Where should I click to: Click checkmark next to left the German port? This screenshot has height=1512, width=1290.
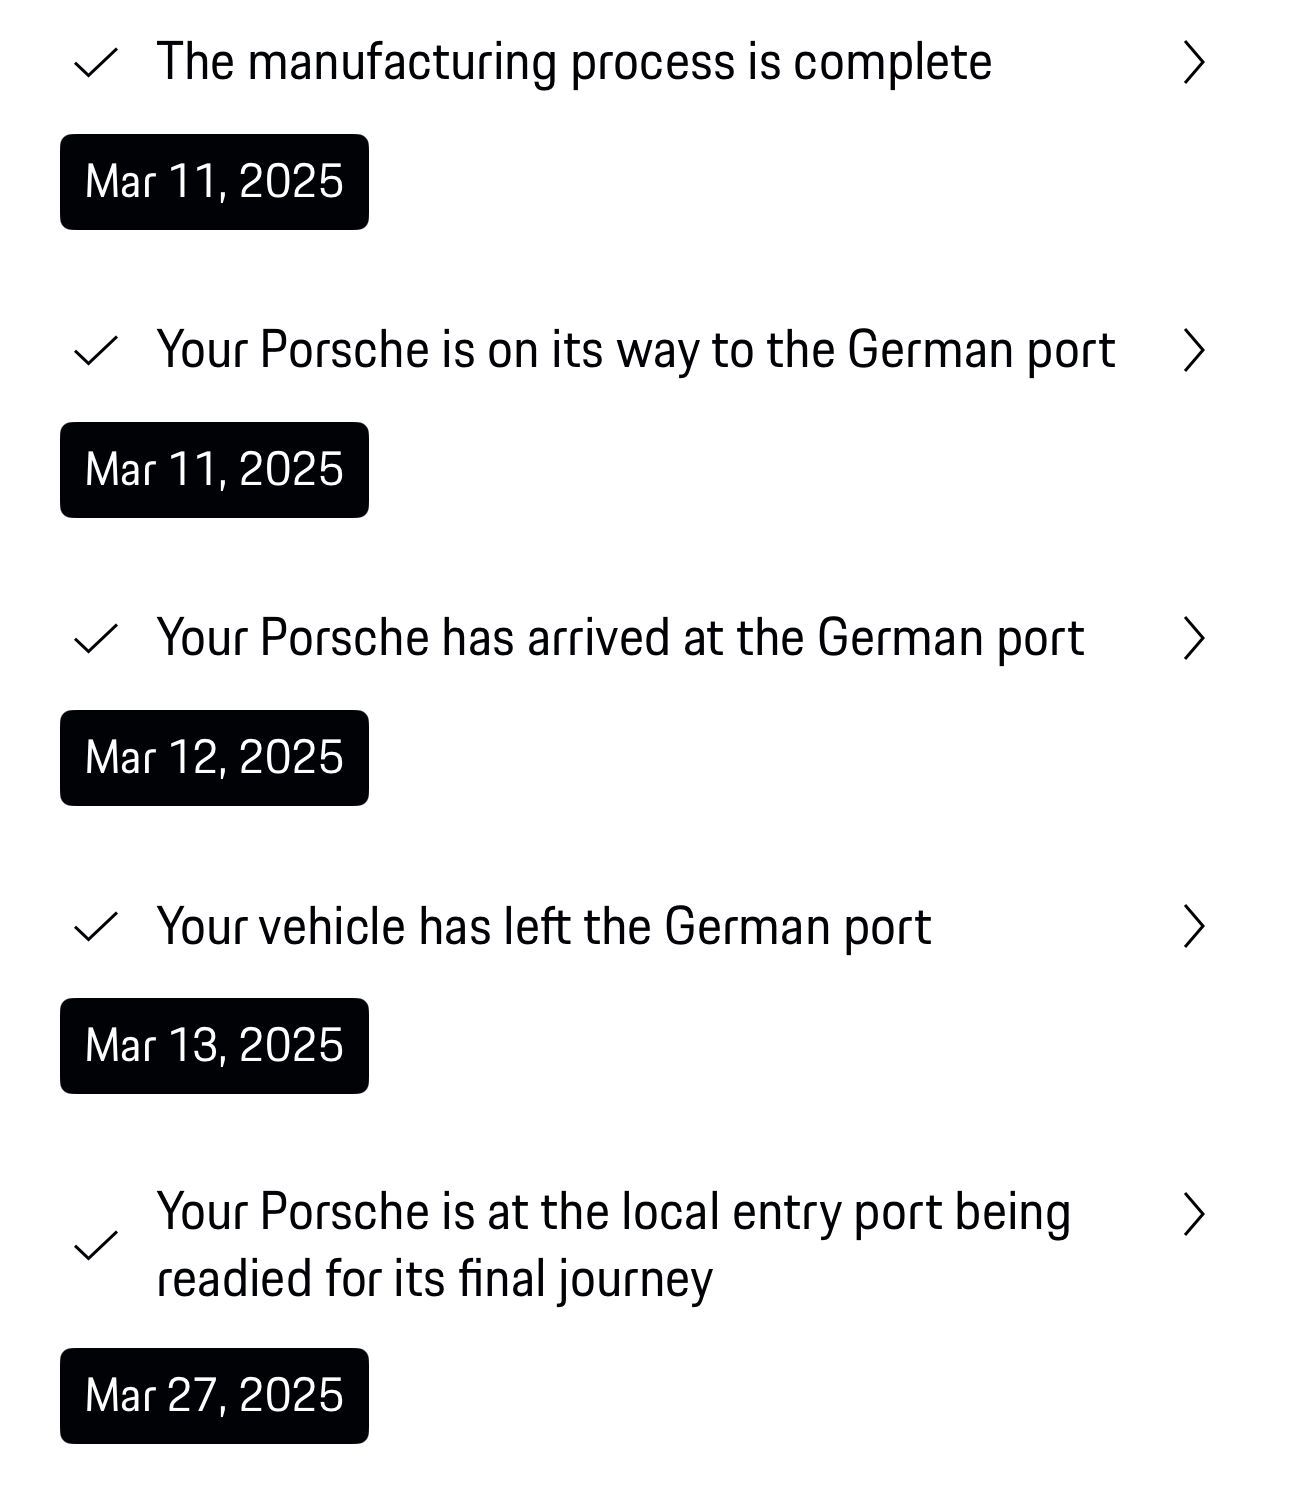[96, 927]
